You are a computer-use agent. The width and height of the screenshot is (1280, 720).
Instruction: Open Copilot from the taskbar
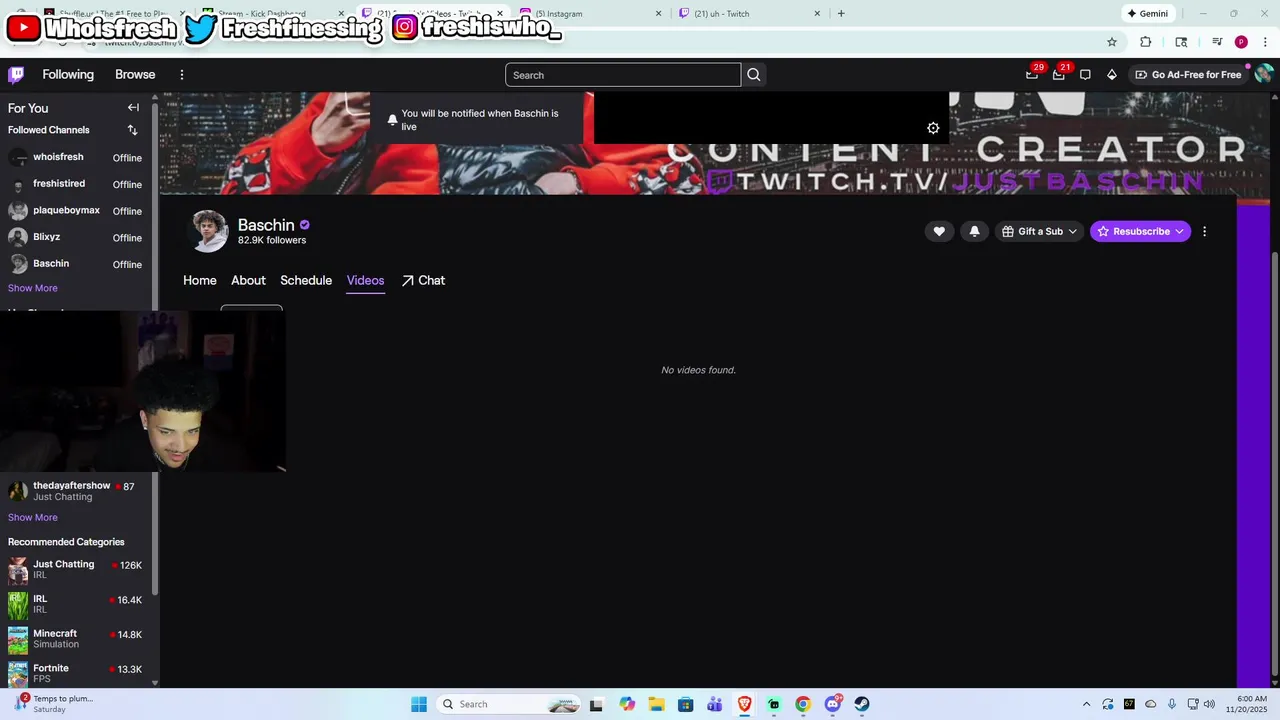point(627,704)
